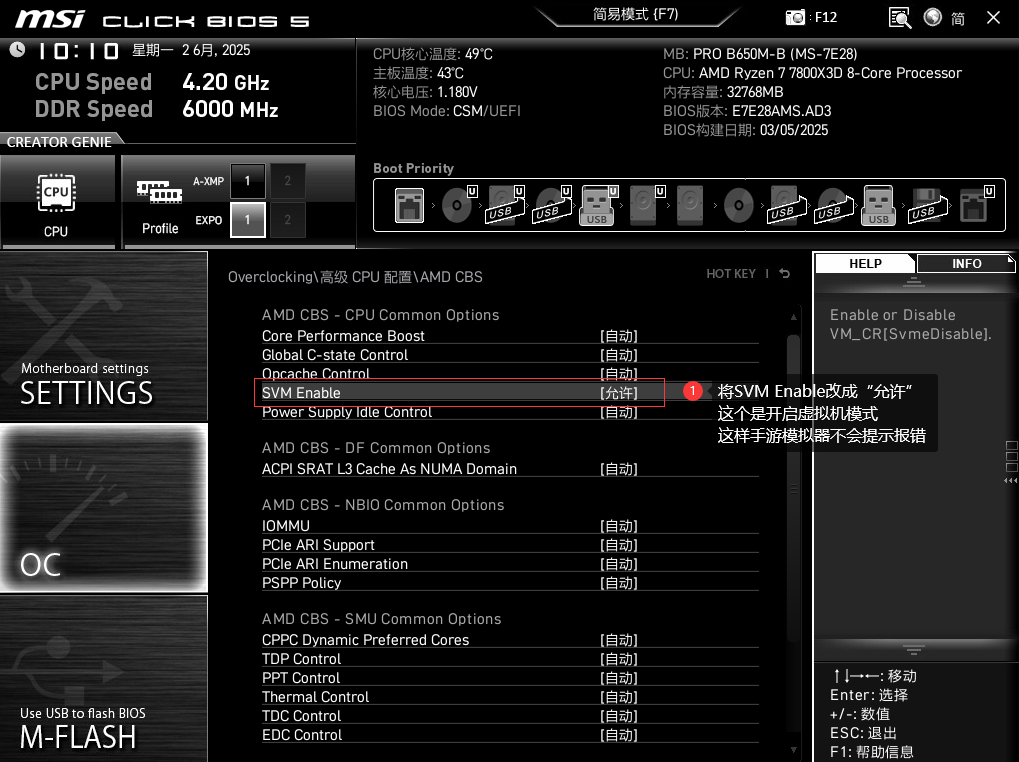
Task: Open the SETTINGS menu section
Action: click(103, 337)
